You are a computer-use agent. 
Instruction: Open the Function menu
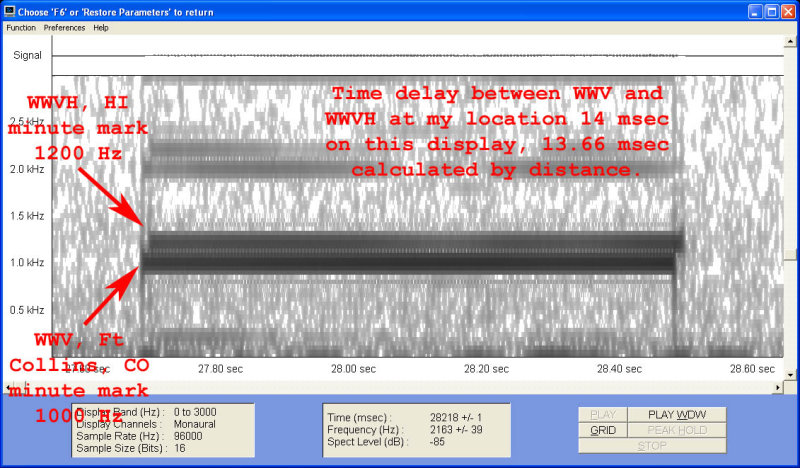[21, 28]
